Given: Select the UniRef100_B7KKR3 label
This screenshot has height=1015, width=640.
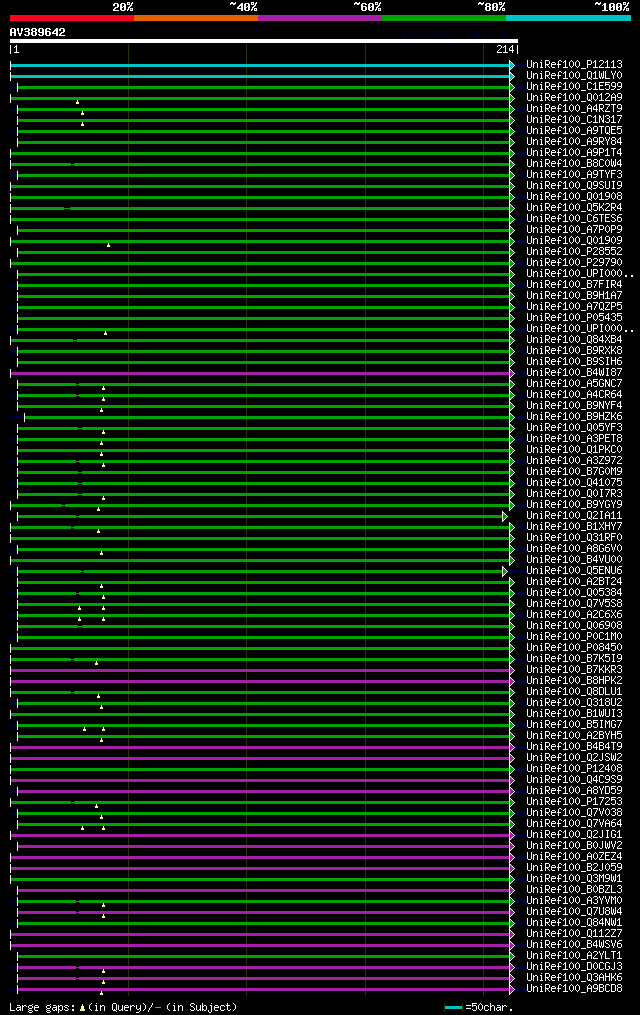Looking at the screenshot, I should pos(574,670).
